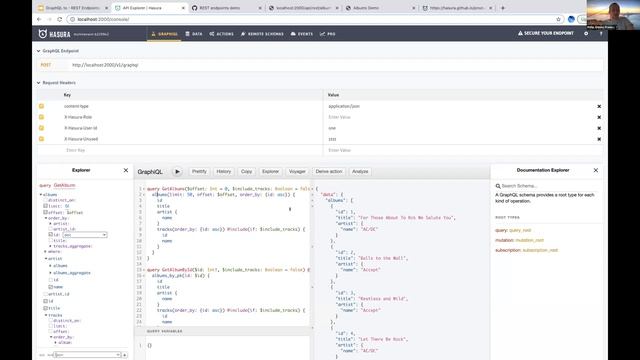The image size is (640, 360).
Task: Go back in the browser
Action: point(39,19)
